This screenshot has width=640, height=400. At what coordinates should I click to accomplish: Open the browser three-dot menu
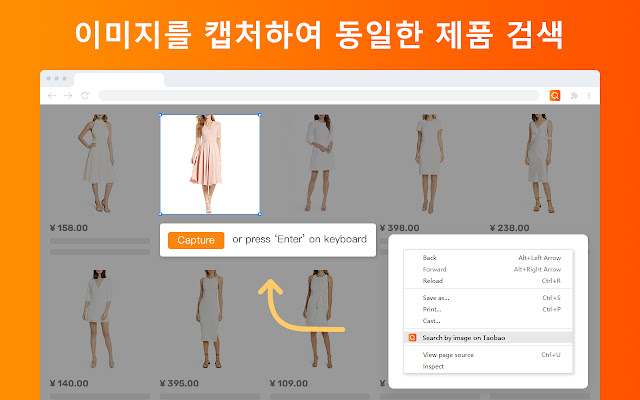589,96
